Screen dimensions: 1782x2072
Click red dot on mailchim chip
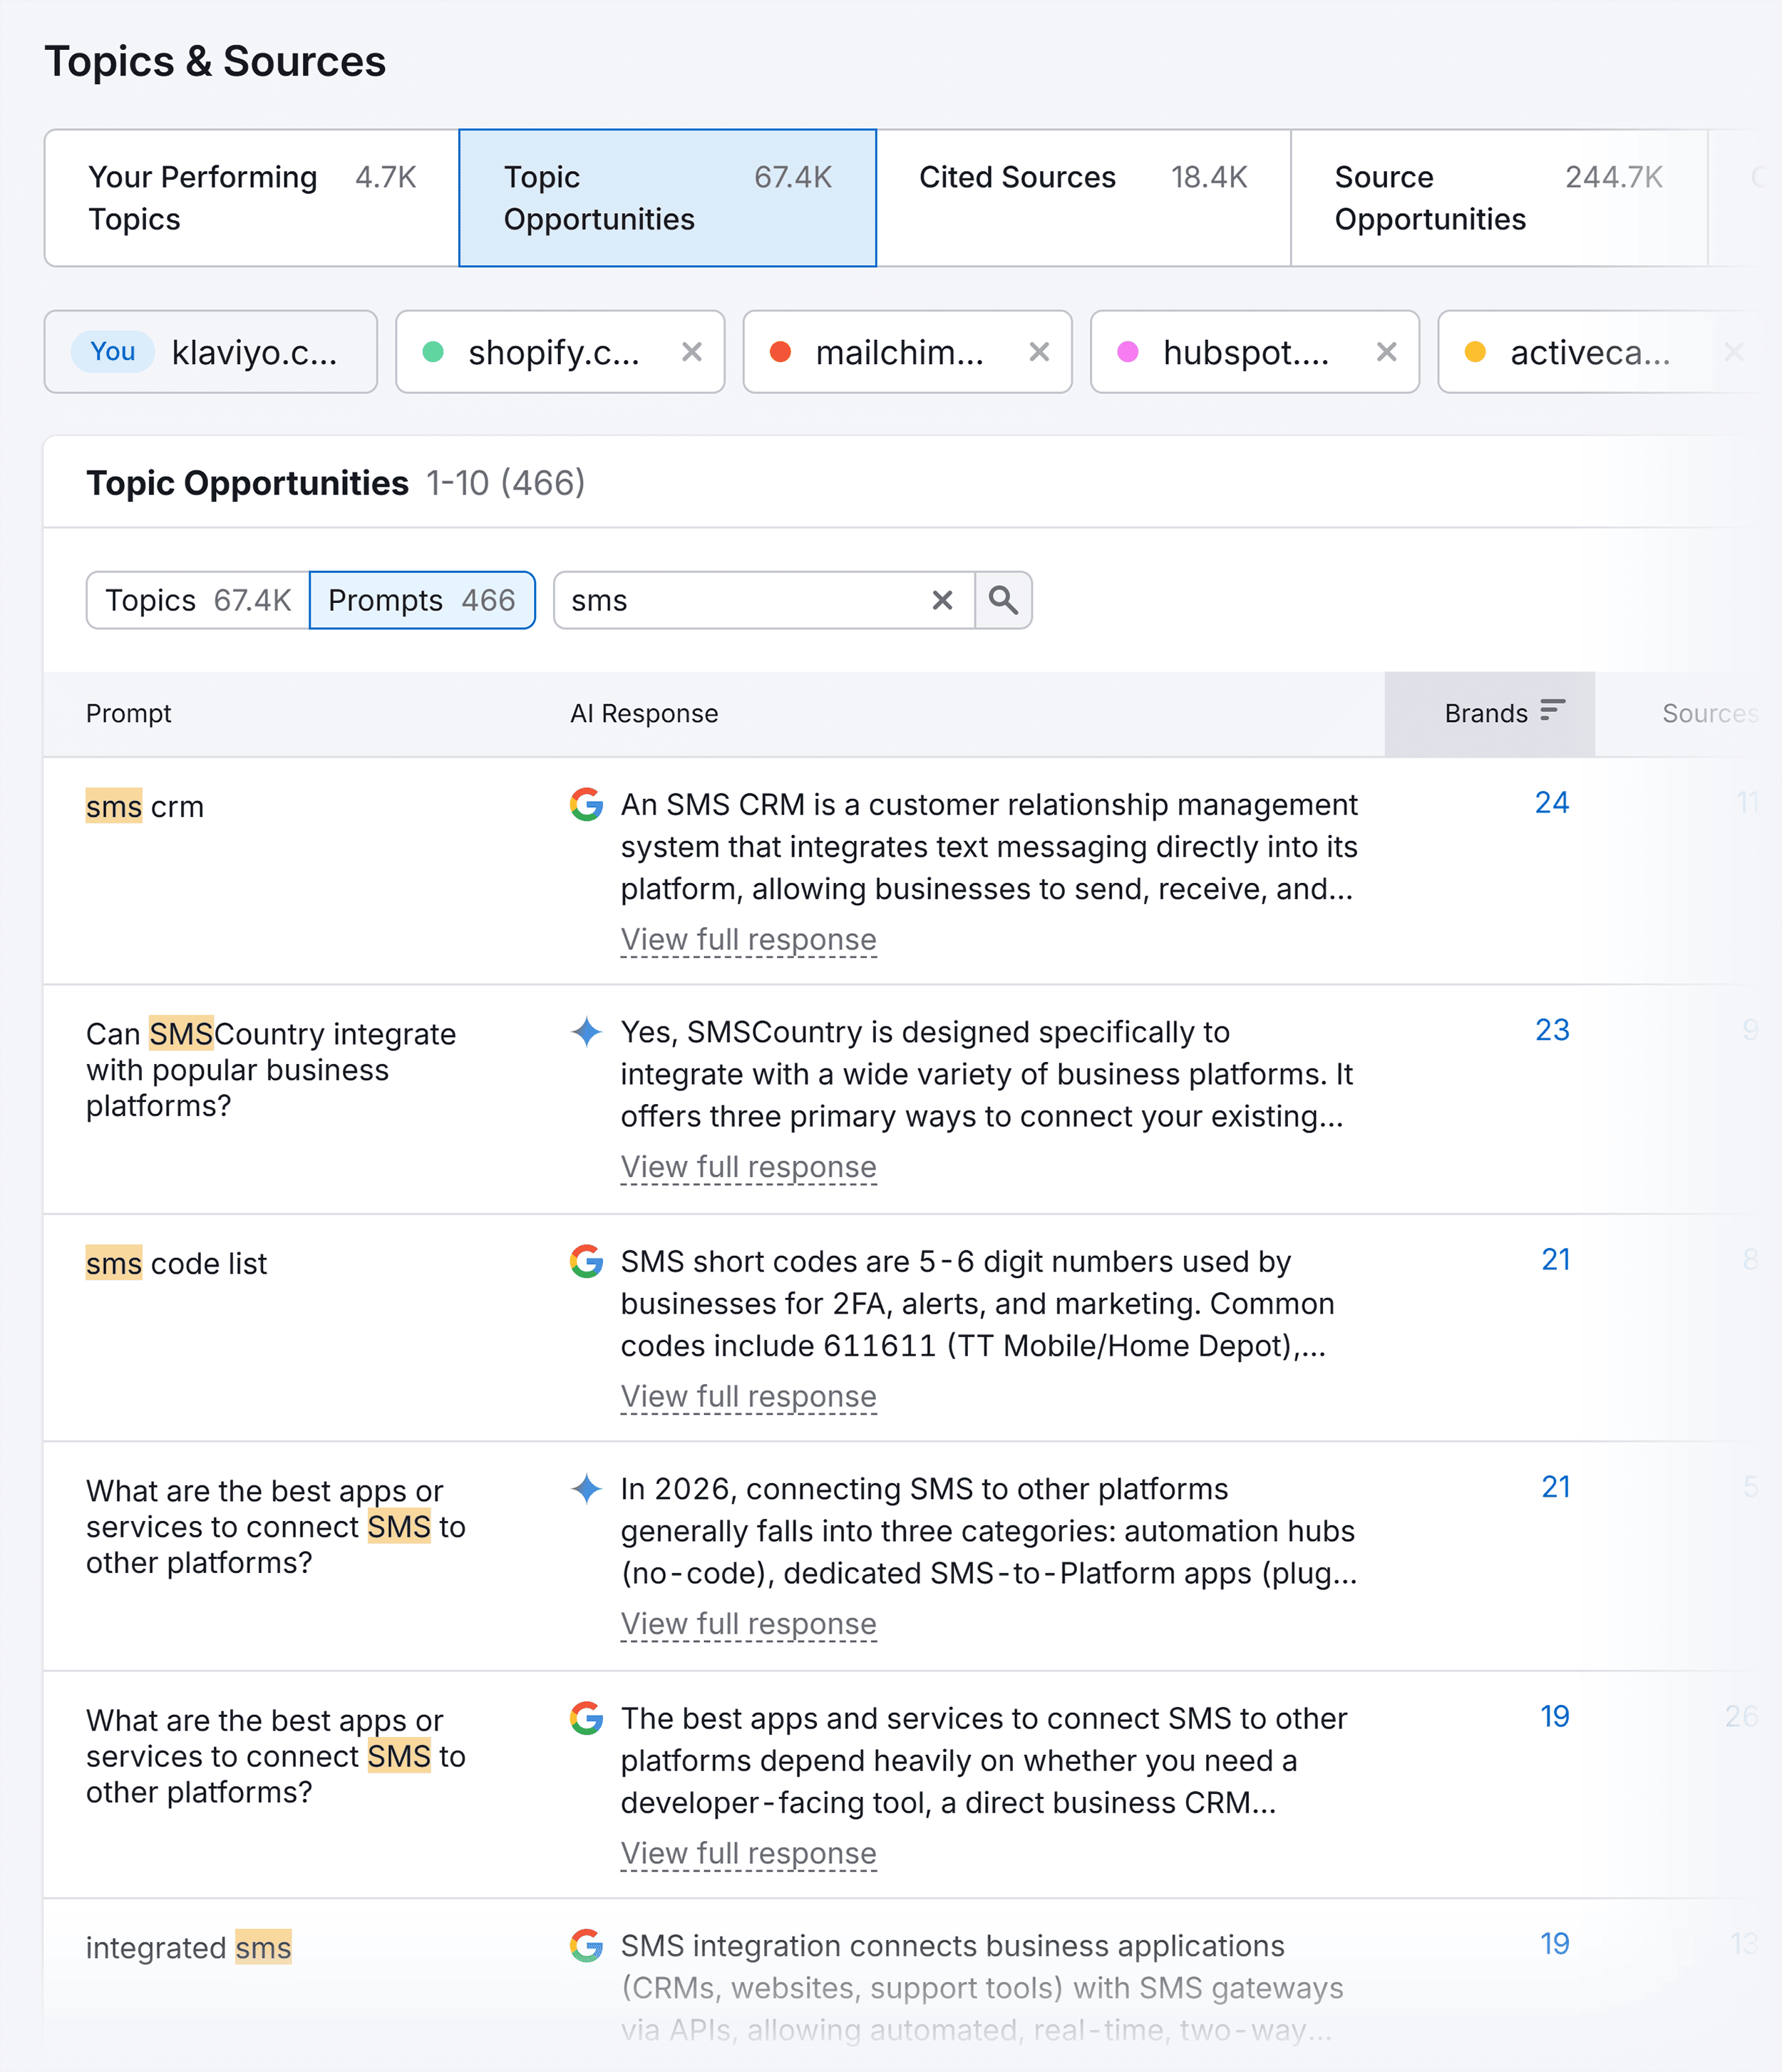tap(780, 352)
